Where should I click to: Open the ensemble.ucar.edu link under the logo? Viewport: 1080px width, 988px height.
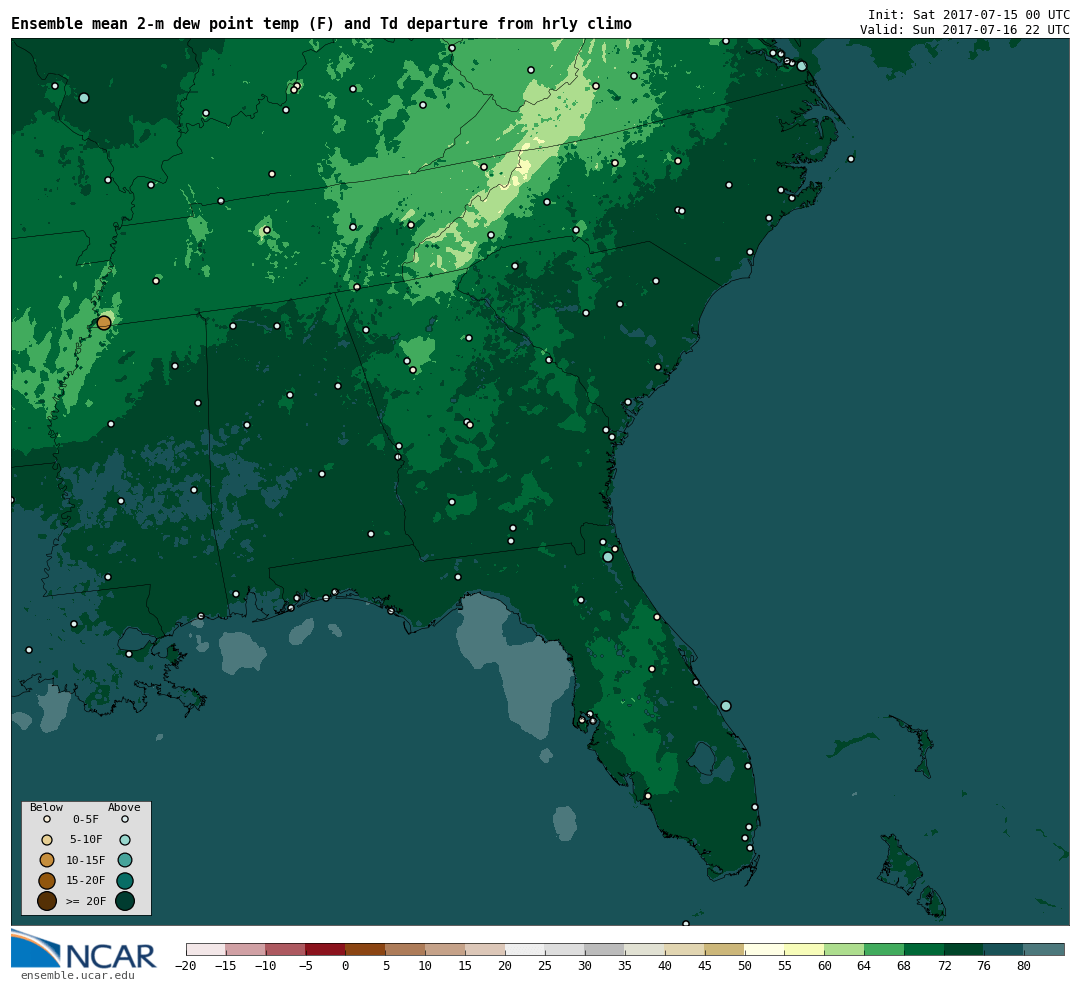pyautogui.click(x=77, y=976)
